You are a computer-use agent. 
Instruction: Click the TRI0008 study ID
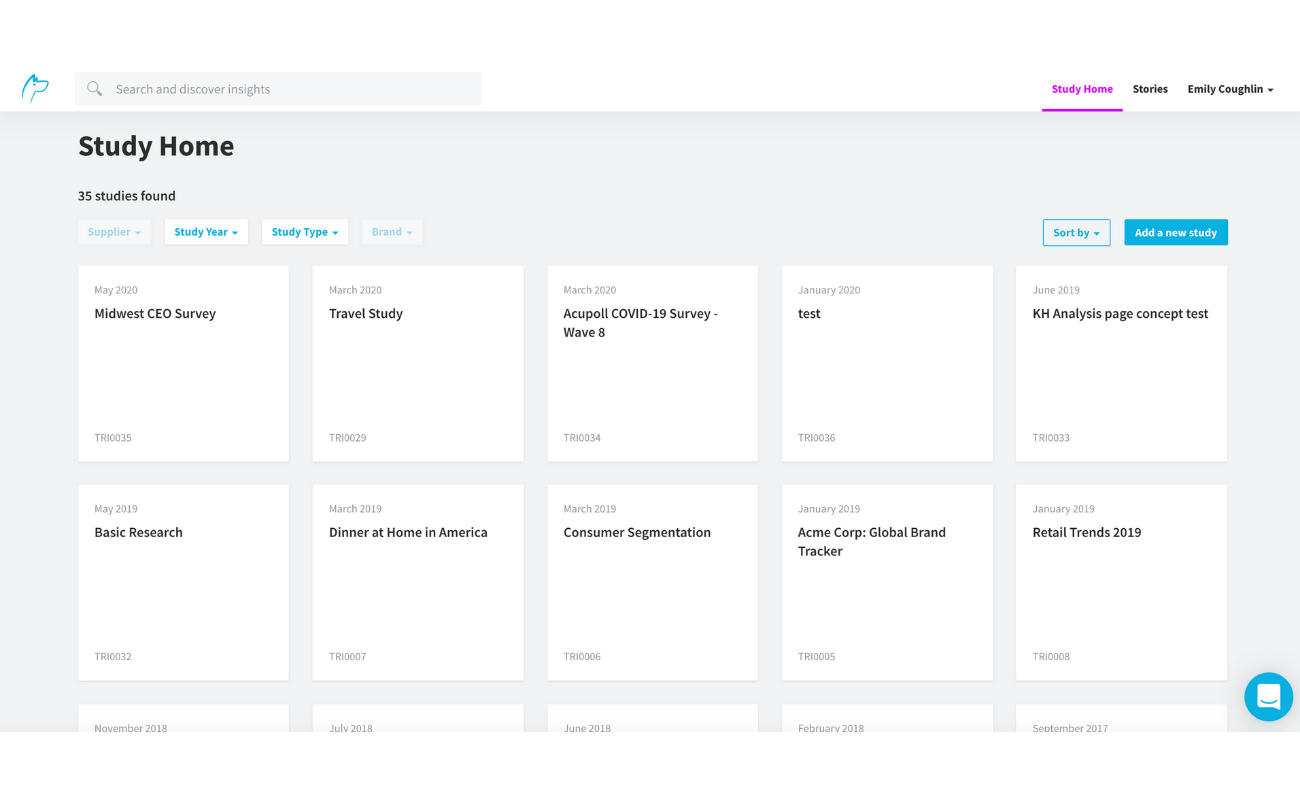point(1051,657)
